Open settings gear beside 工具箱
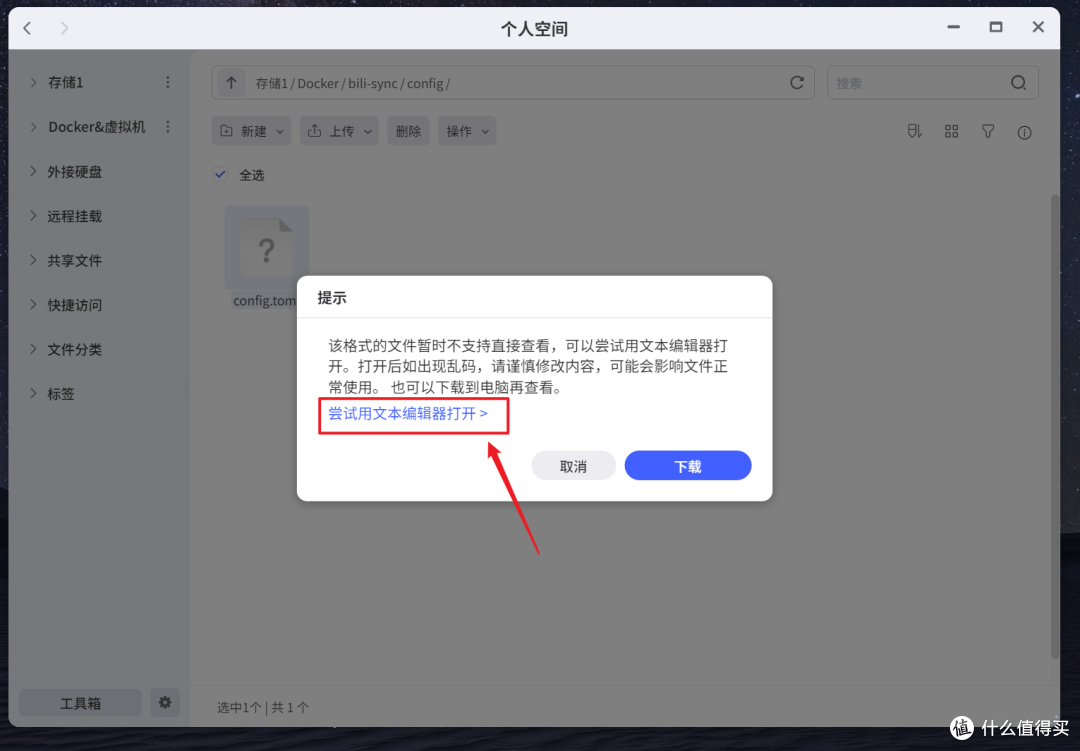The height and width of the screenshot is (751, 1080). [x=165, y=703]
